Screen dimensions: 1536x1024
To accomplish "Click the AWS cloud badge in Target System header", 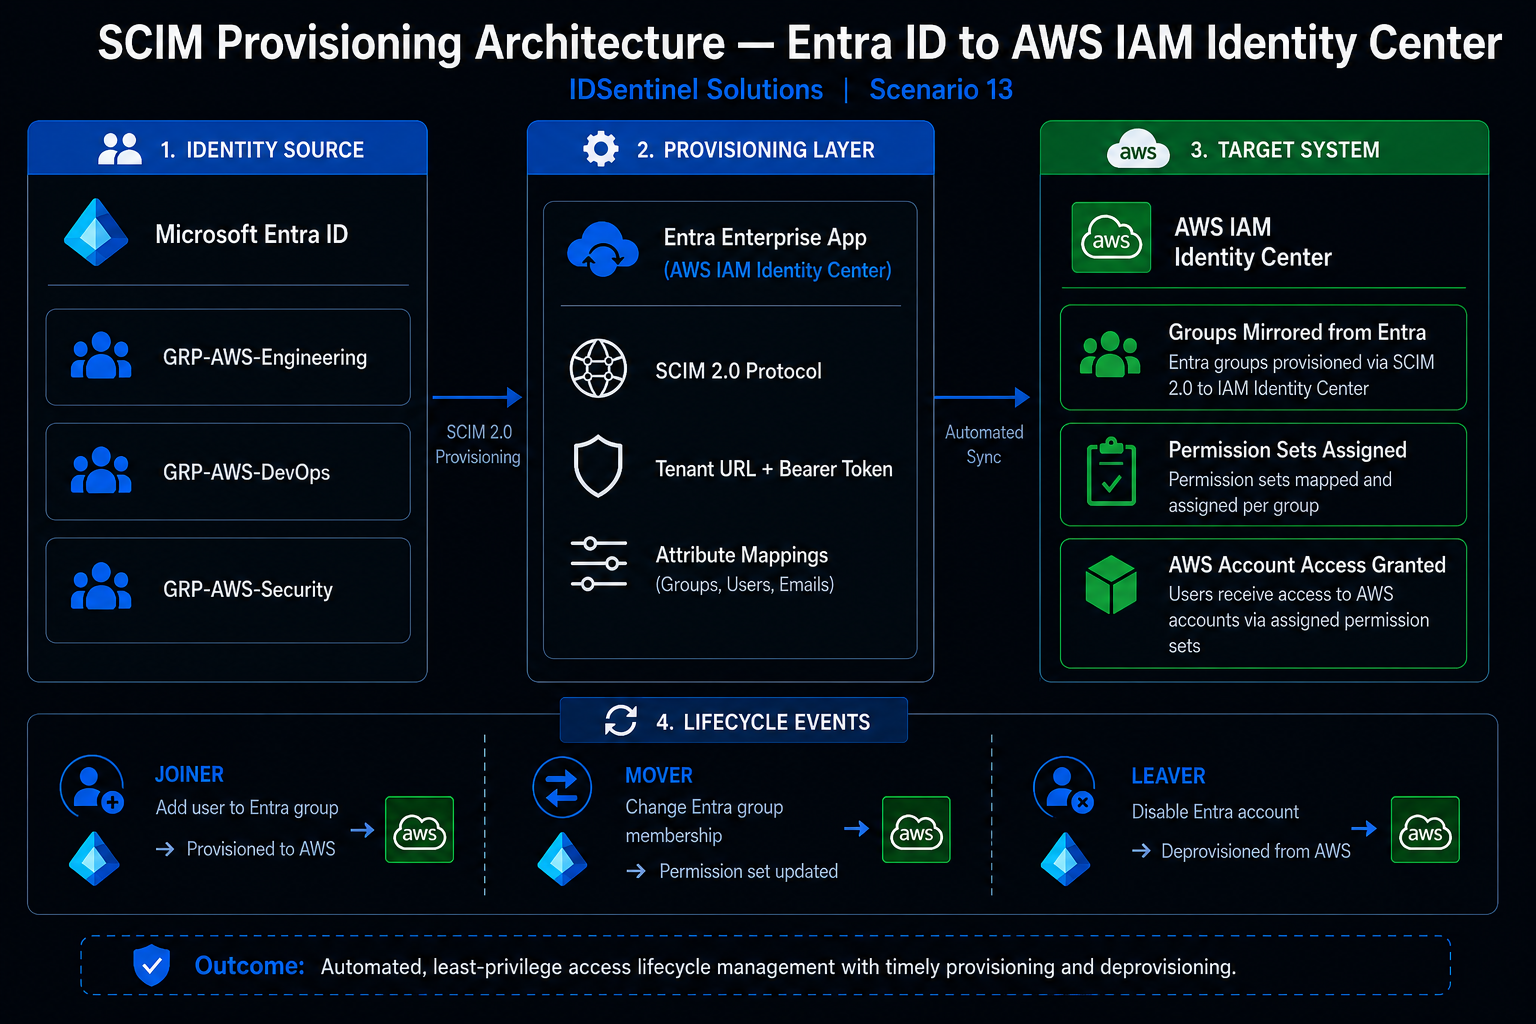I will 1138,150.
